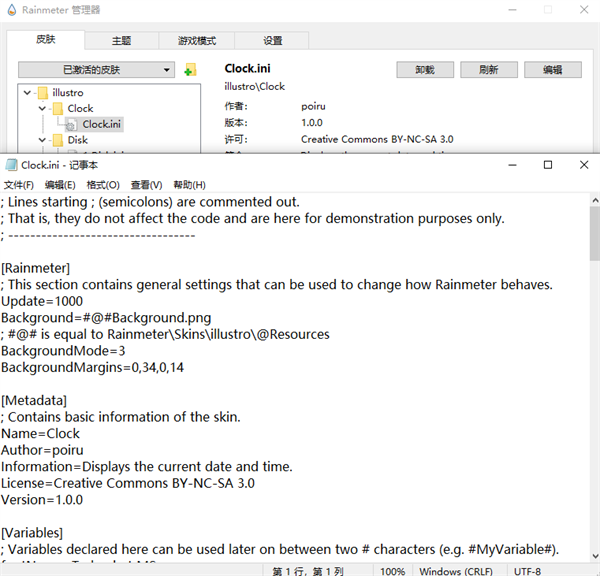Click the Update=1000 line
The width and height of the screenshot is (600, 576).
tap(42, 302)
